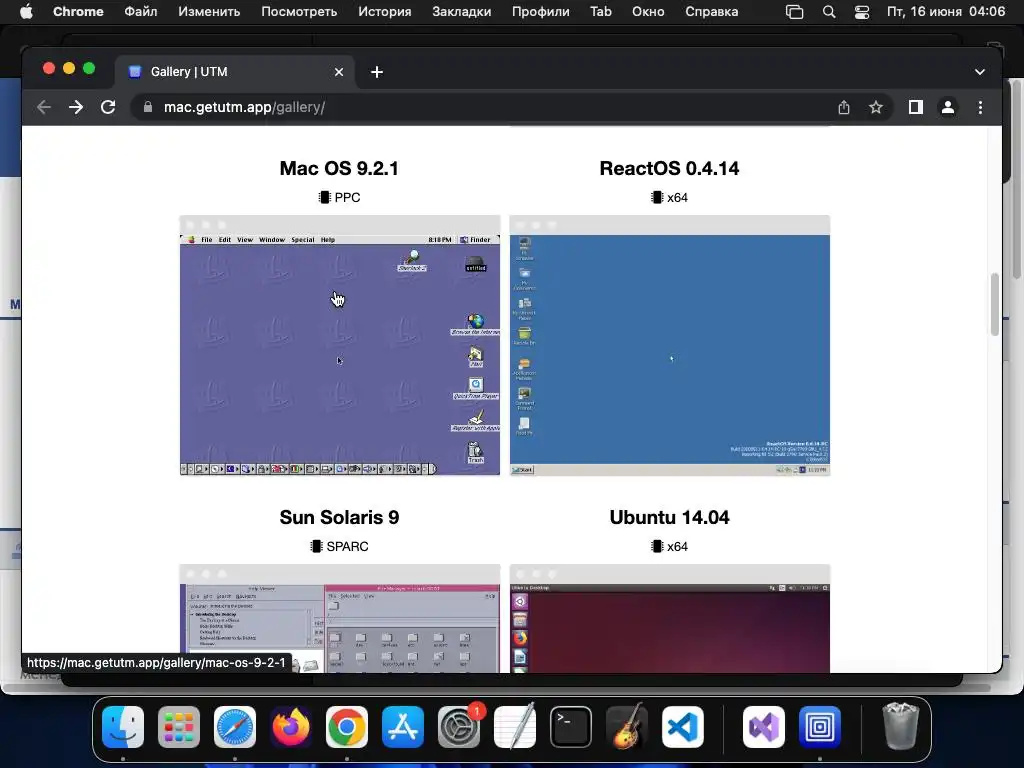Viewport: 1024px width, 768px height.
Task: Open Safari from the Dock
Action: coord(235,727)
